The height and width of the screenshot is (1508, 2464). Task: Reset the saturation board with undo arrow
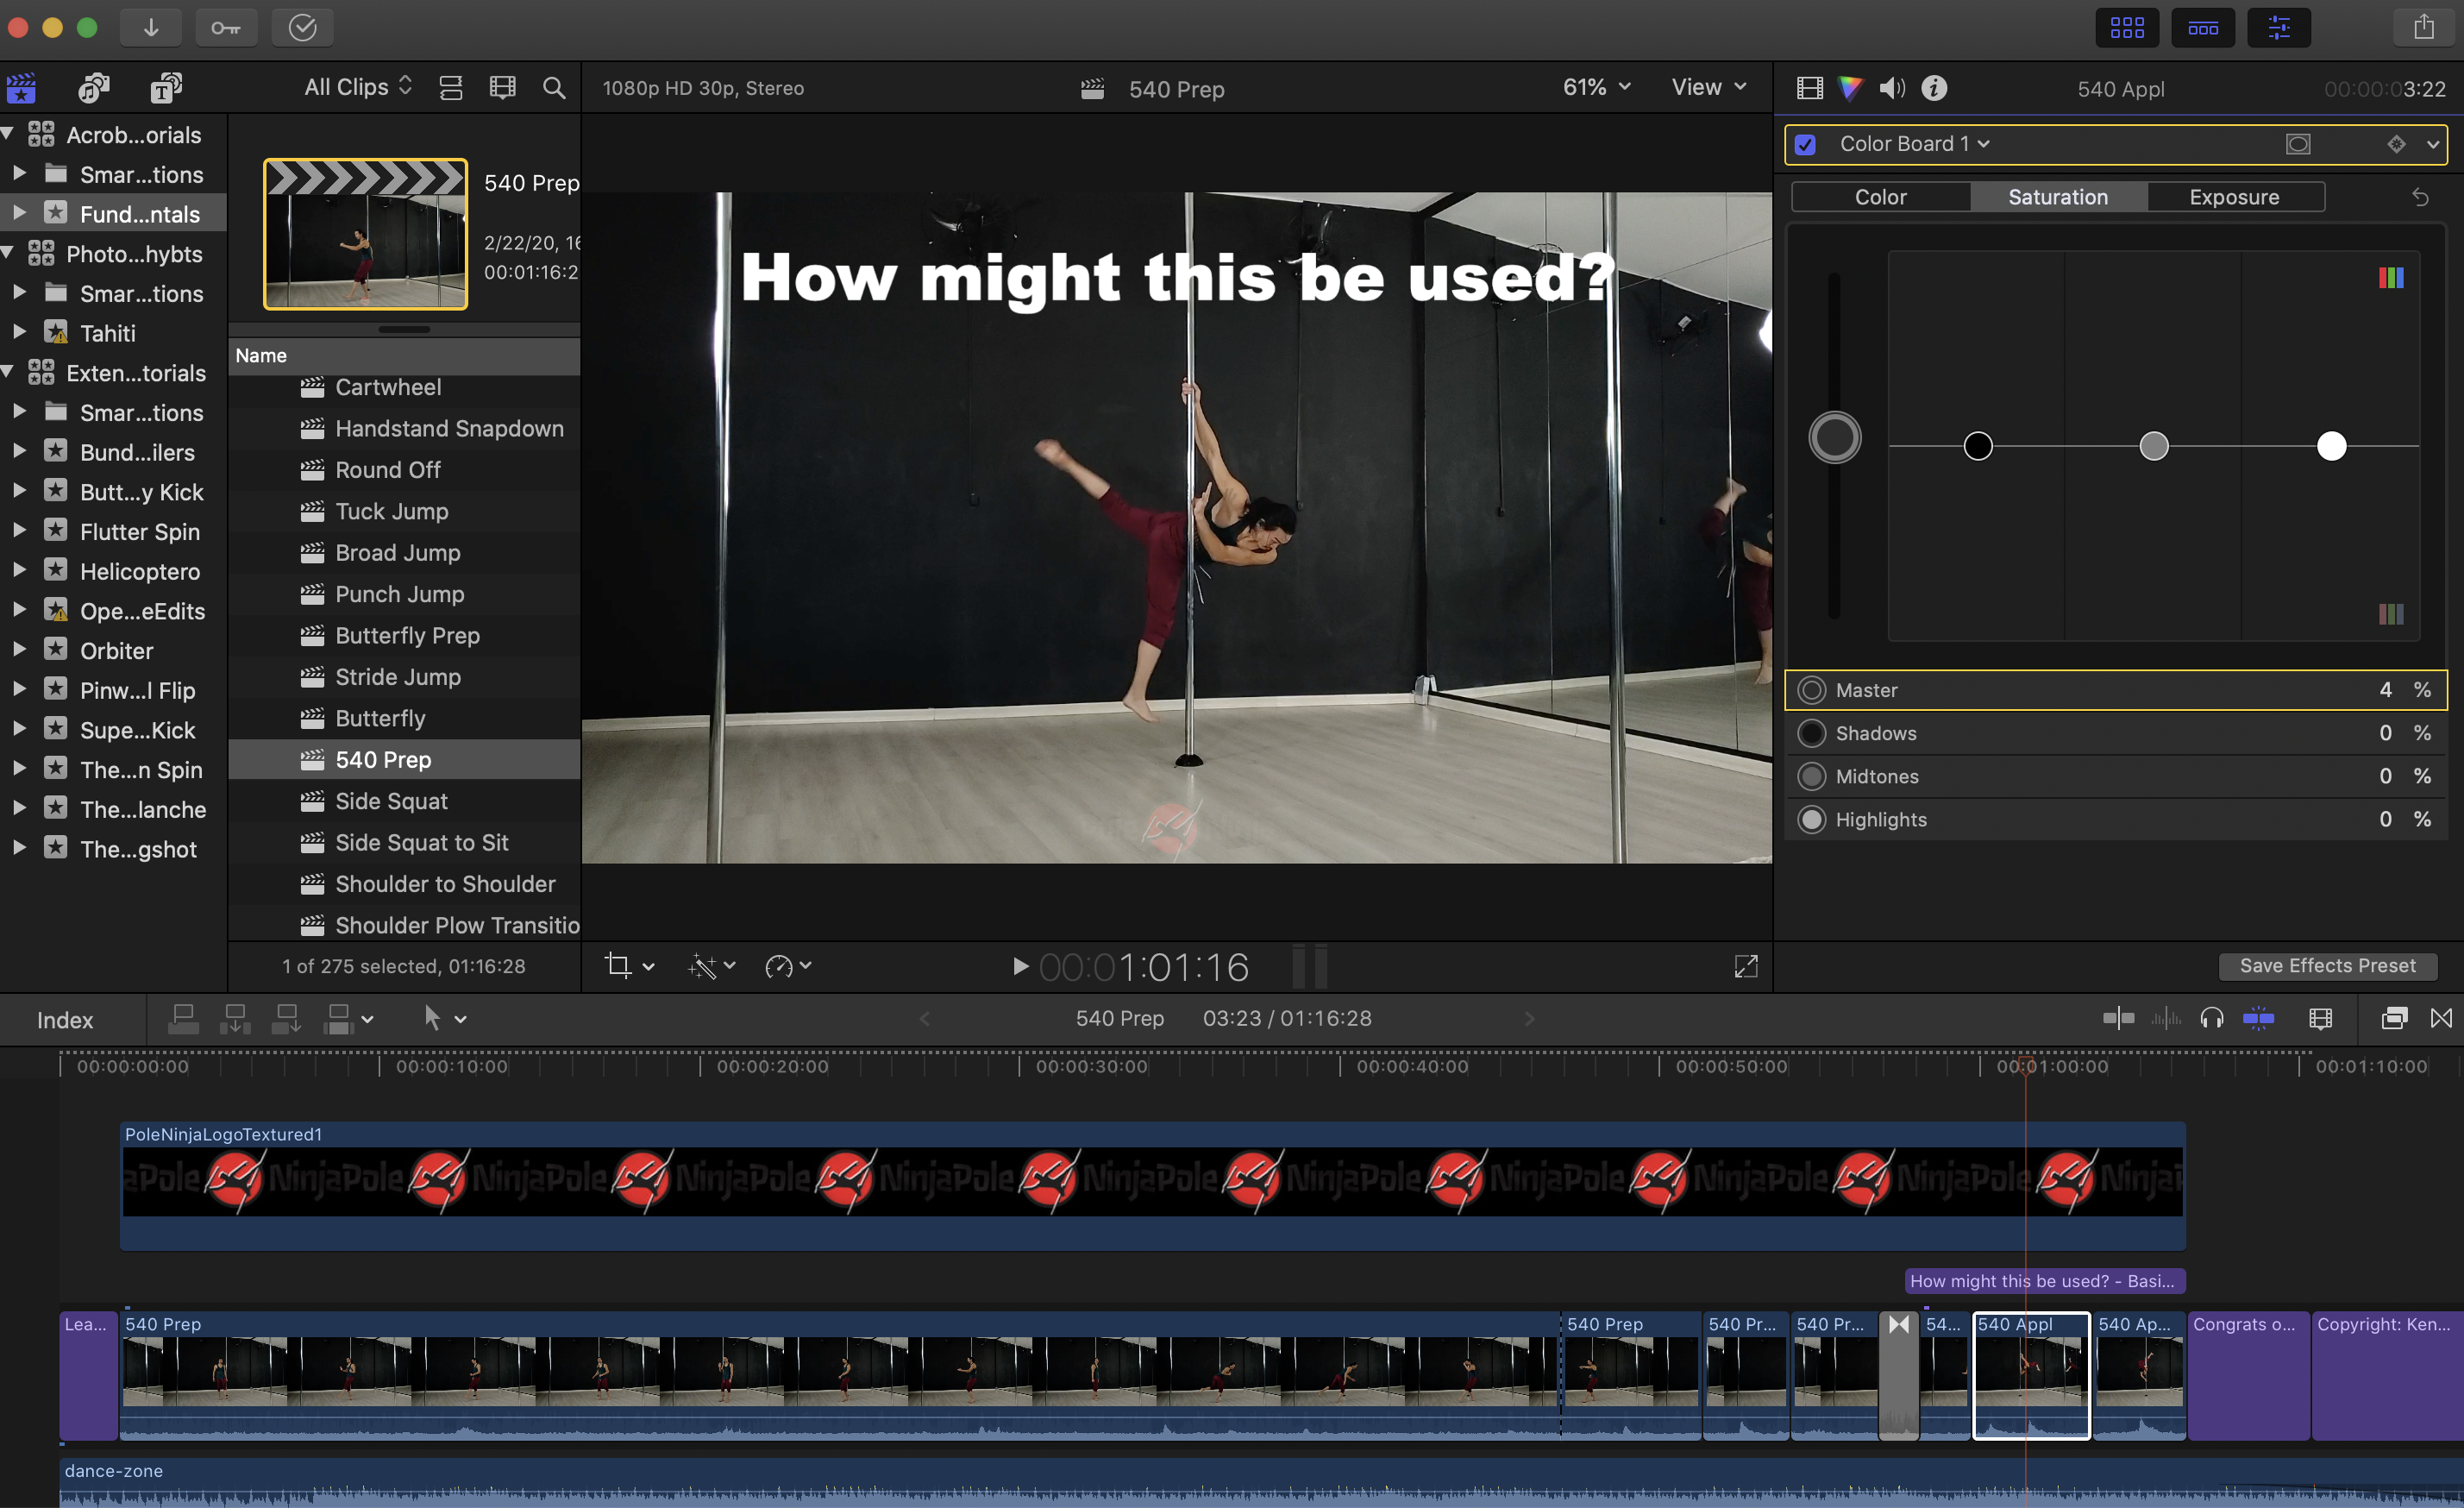2420,197
